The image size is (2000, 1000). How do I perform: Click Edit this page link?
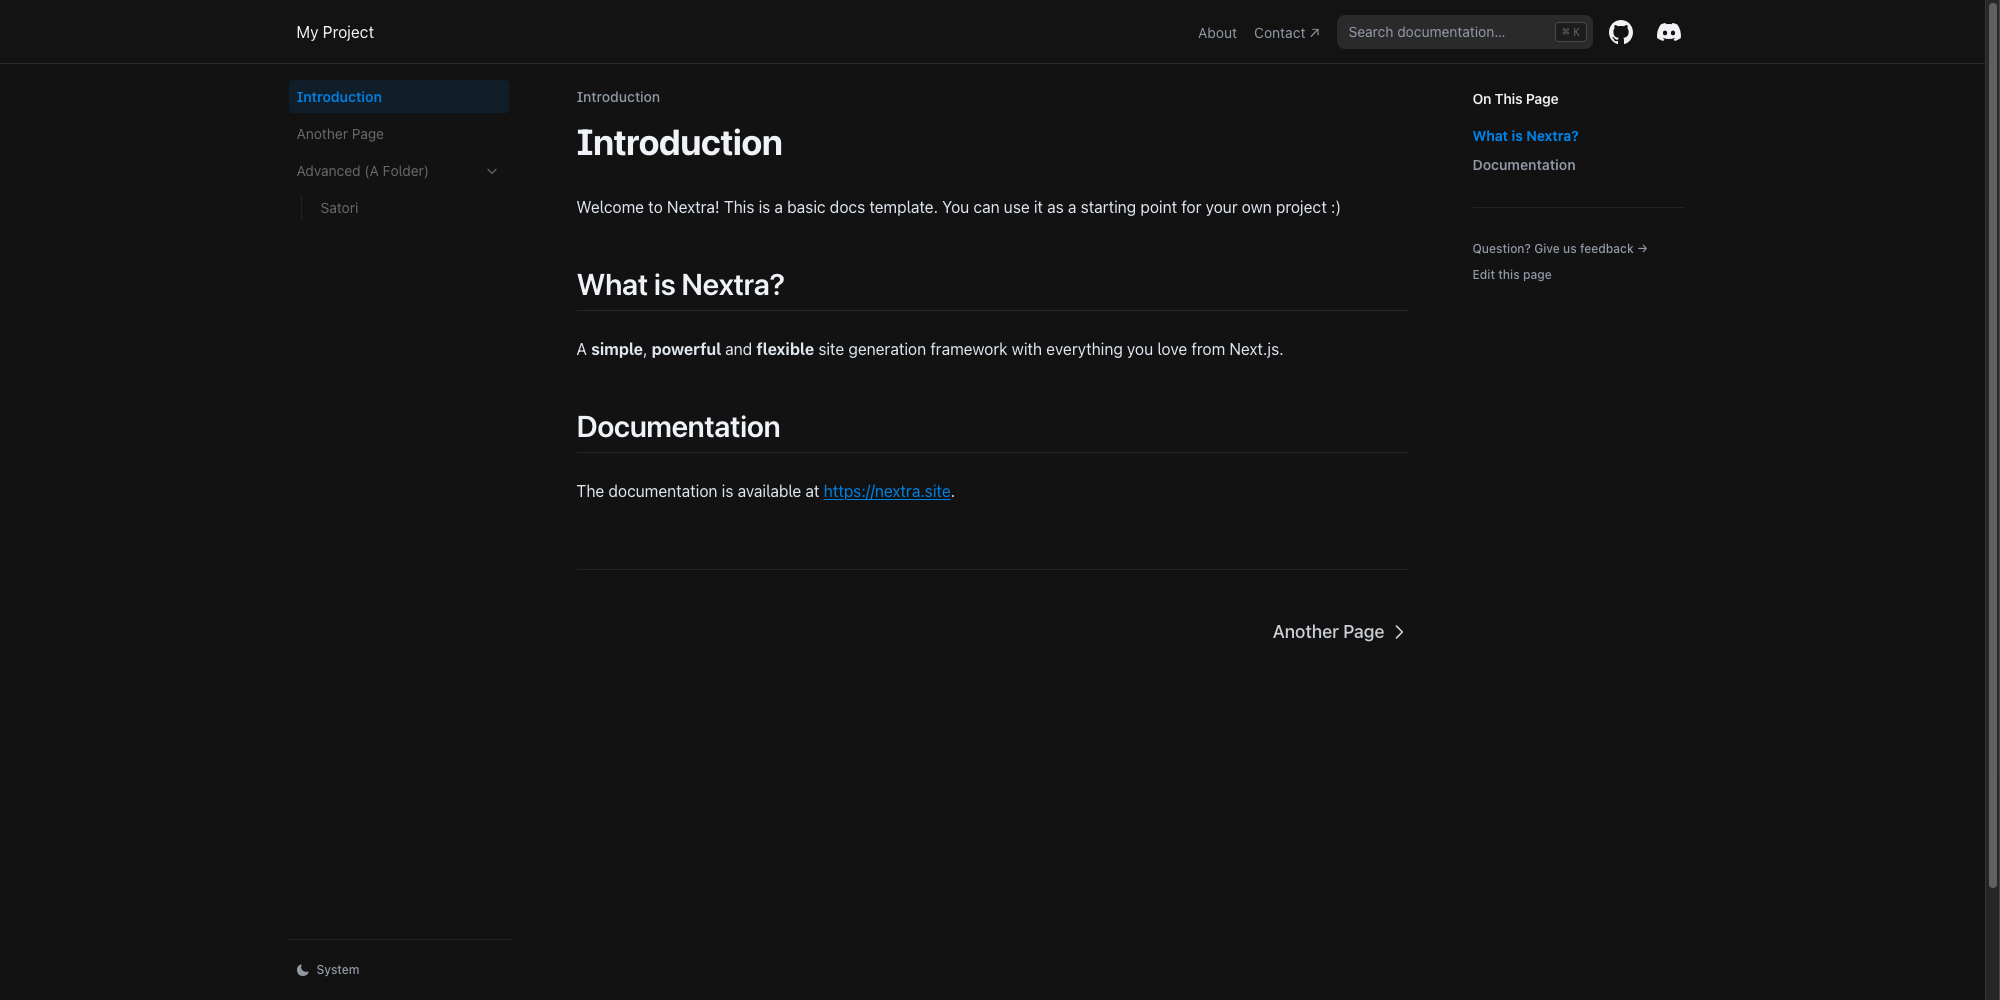1511,275
